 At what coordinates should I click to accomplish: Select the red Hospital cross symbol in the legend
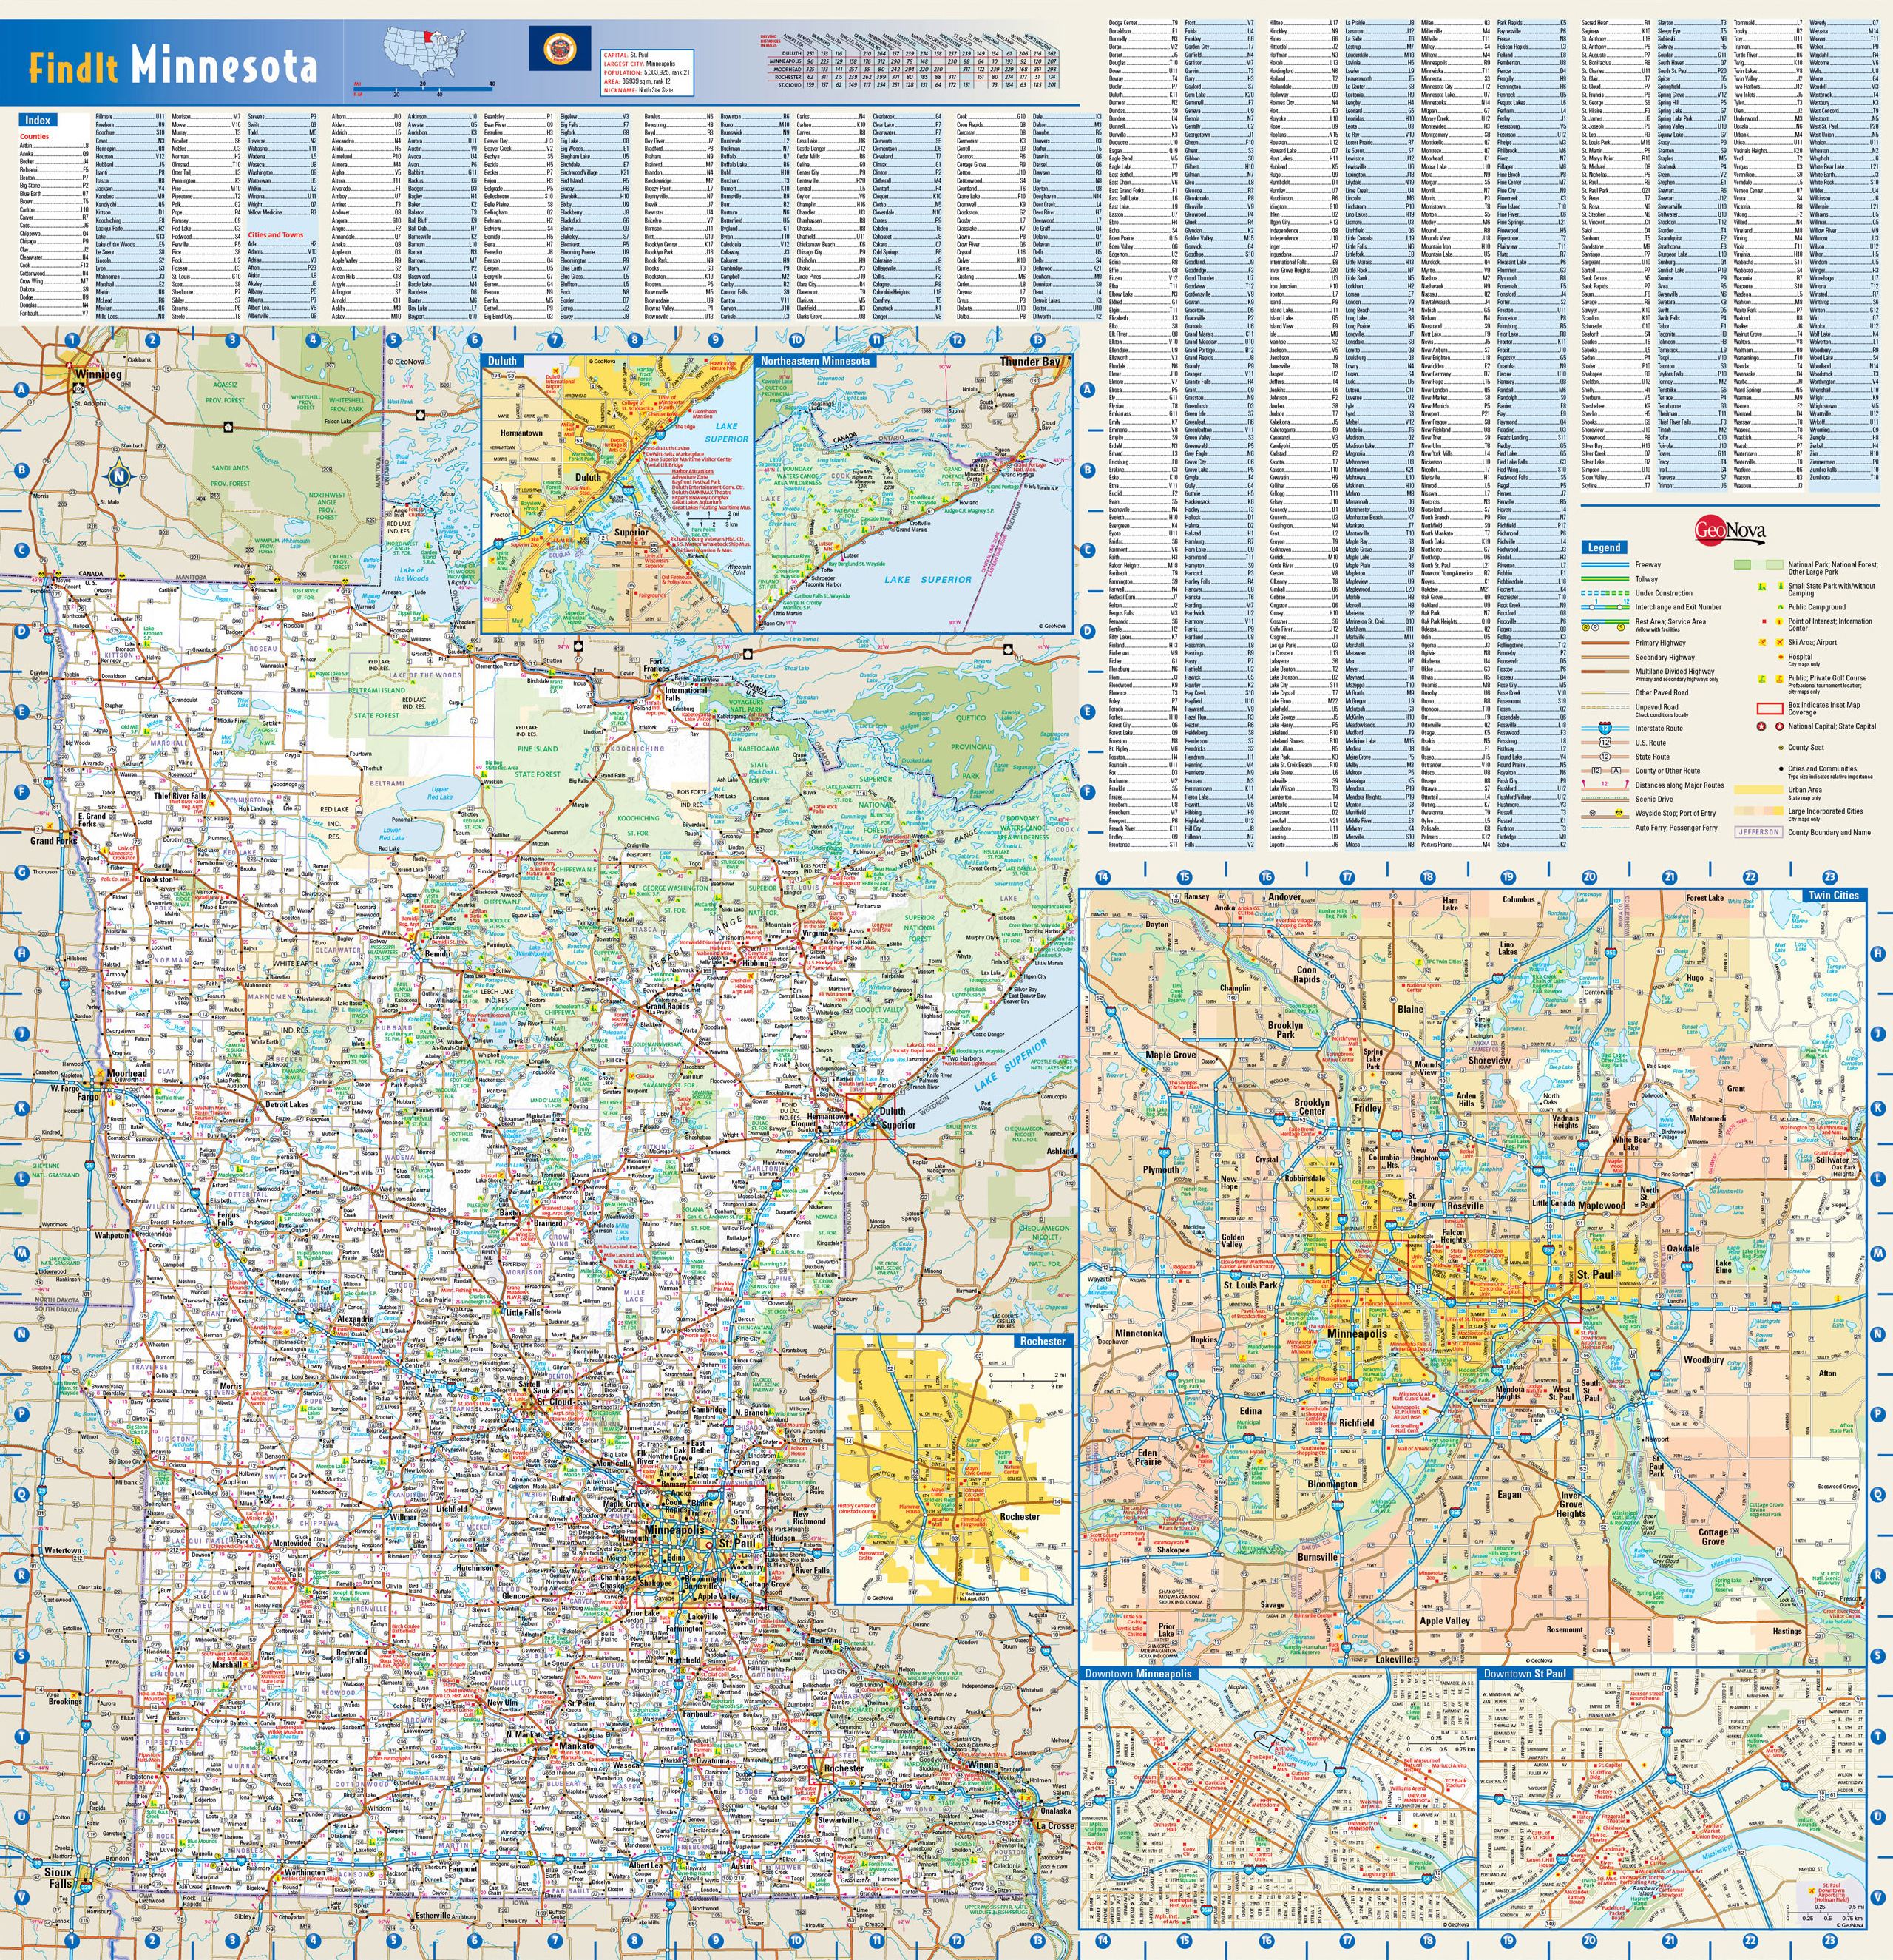click(1781, 657)
